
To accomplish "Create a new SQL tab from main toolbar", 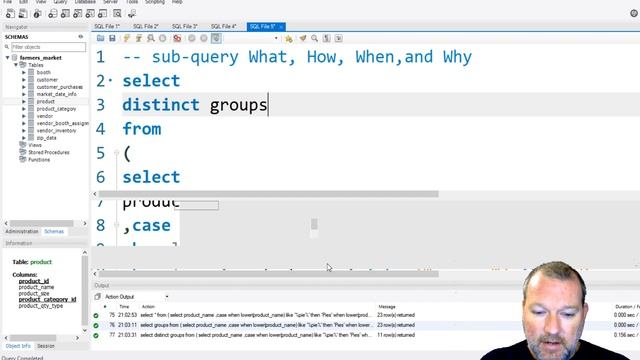I will pos(10,13).
